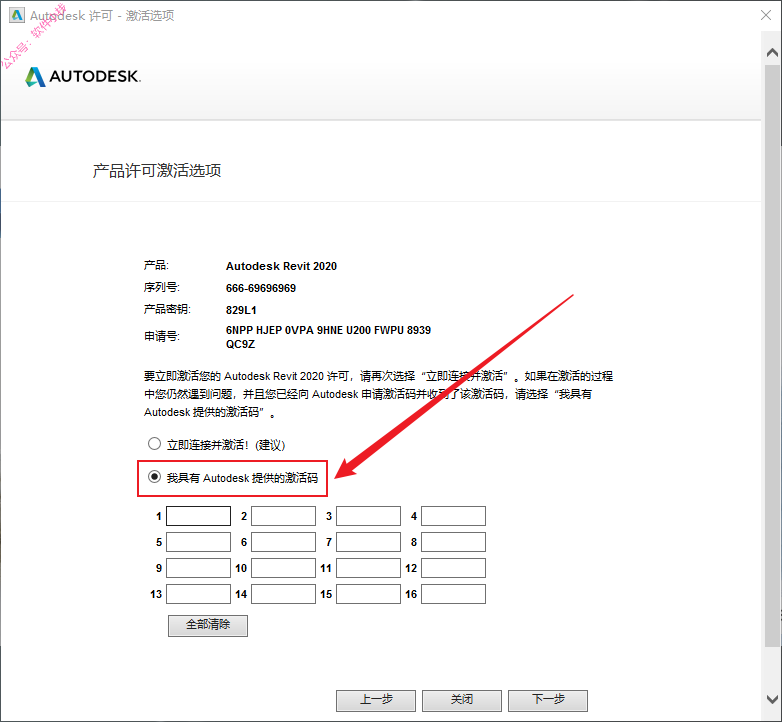Click the 申请号 label
The image size is (782, 722).
coord(162,337)
